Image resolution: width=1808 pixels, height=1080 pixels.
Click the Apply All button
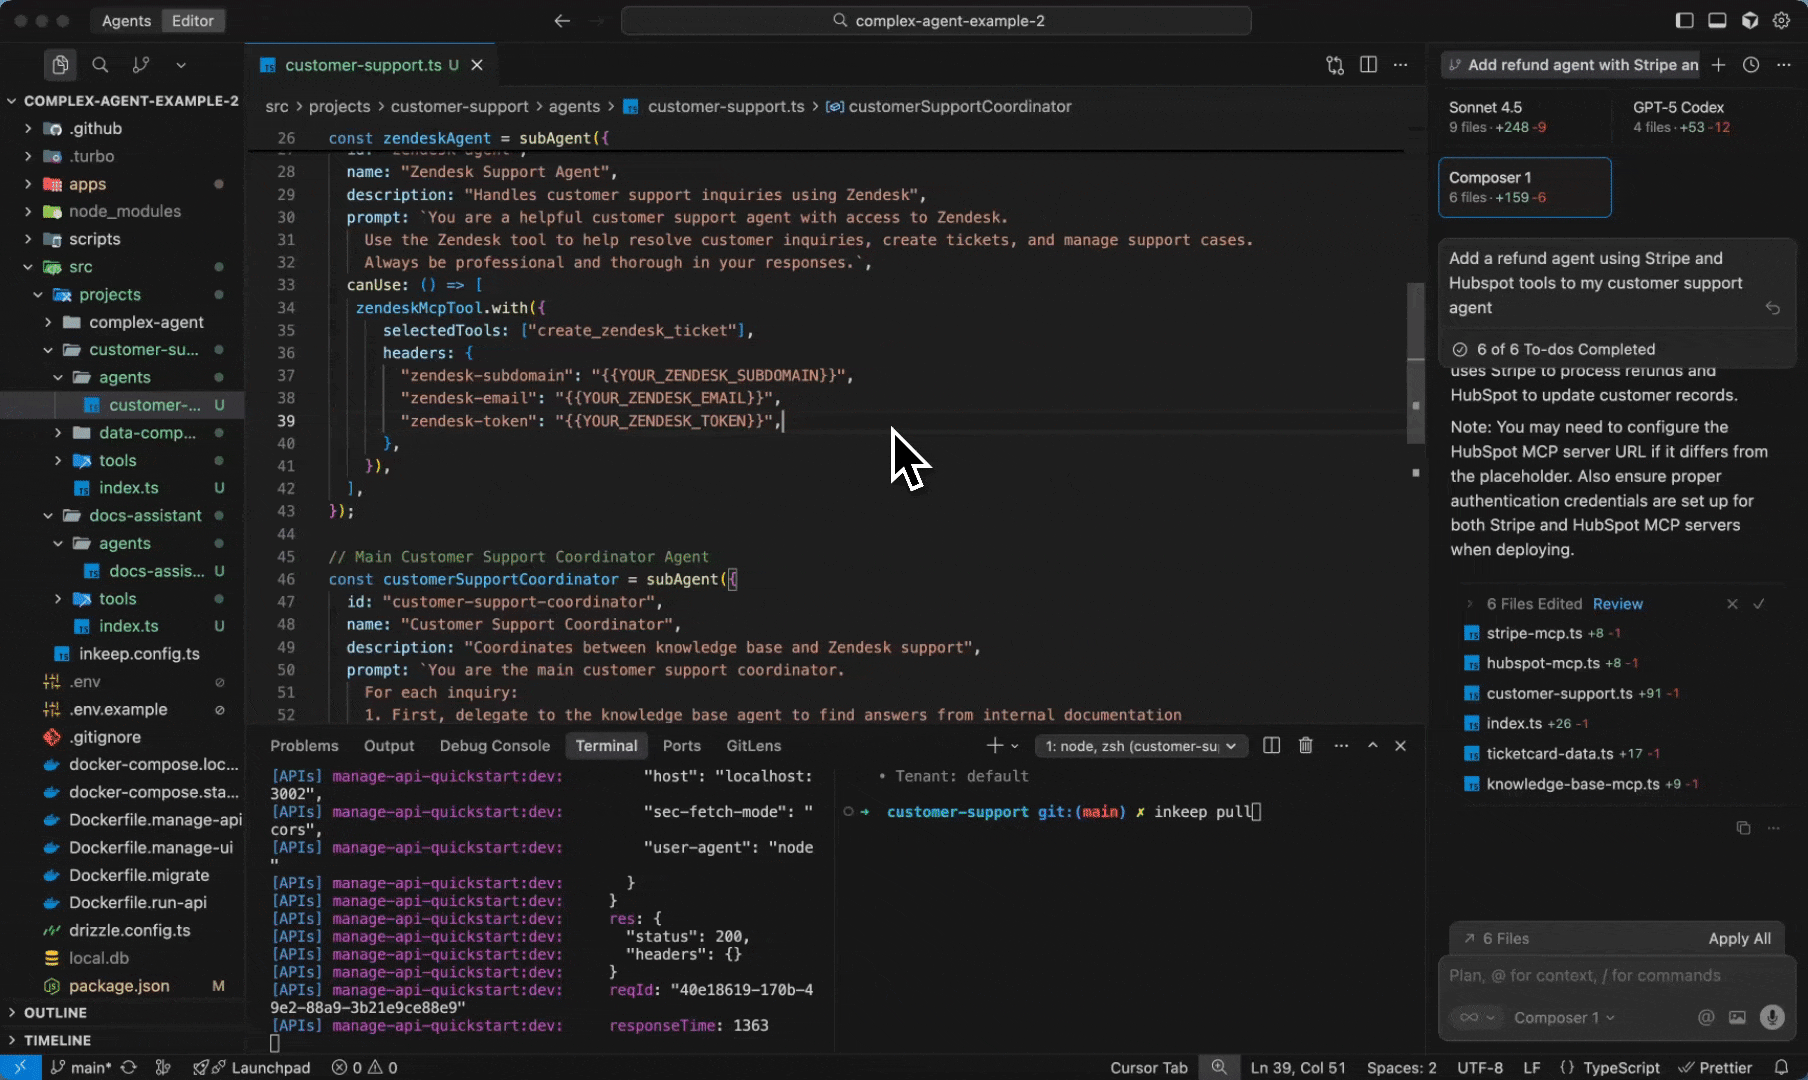1739,938
